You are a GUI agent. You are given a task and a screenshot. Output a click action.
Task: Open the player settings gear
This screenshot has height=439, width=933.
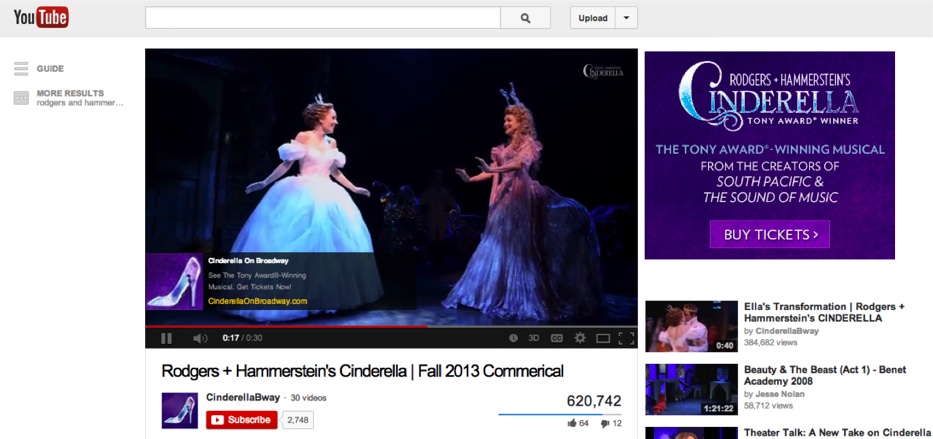(580, 338)
